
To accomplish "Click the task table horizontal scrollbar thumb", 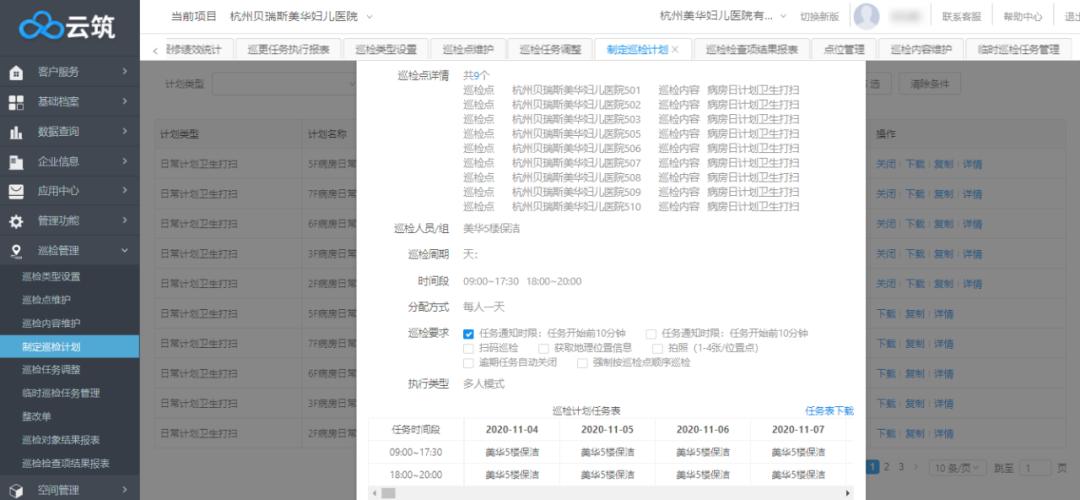I will tap(388, 493).
